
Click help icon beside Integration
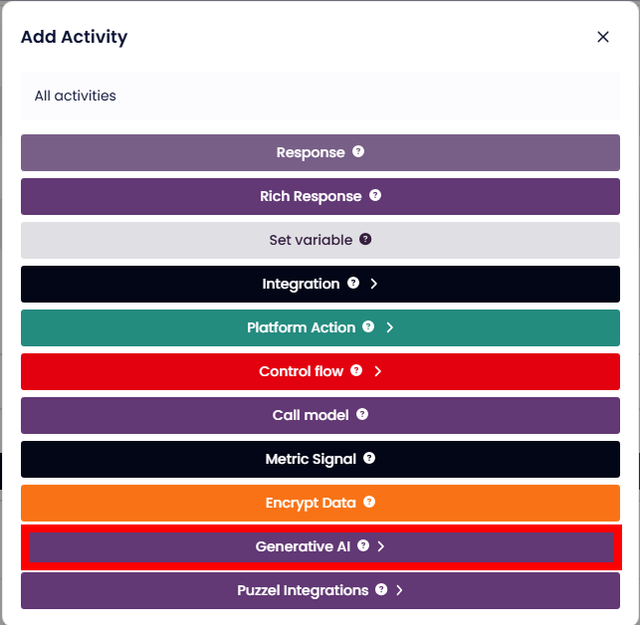tap(353, 284)
